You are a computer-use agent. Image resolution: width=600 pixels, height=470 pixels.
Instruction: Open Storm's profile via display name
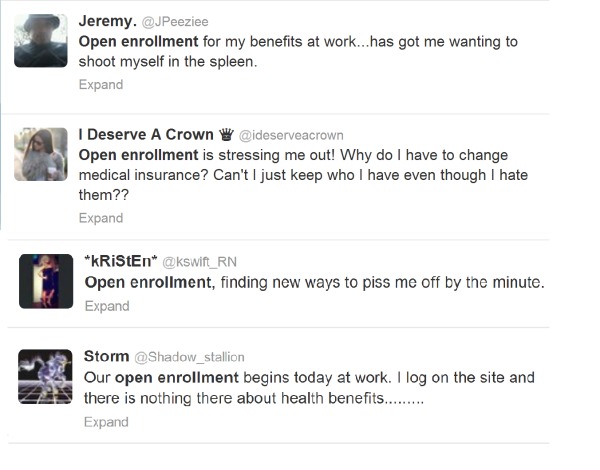tap(107, 356)
